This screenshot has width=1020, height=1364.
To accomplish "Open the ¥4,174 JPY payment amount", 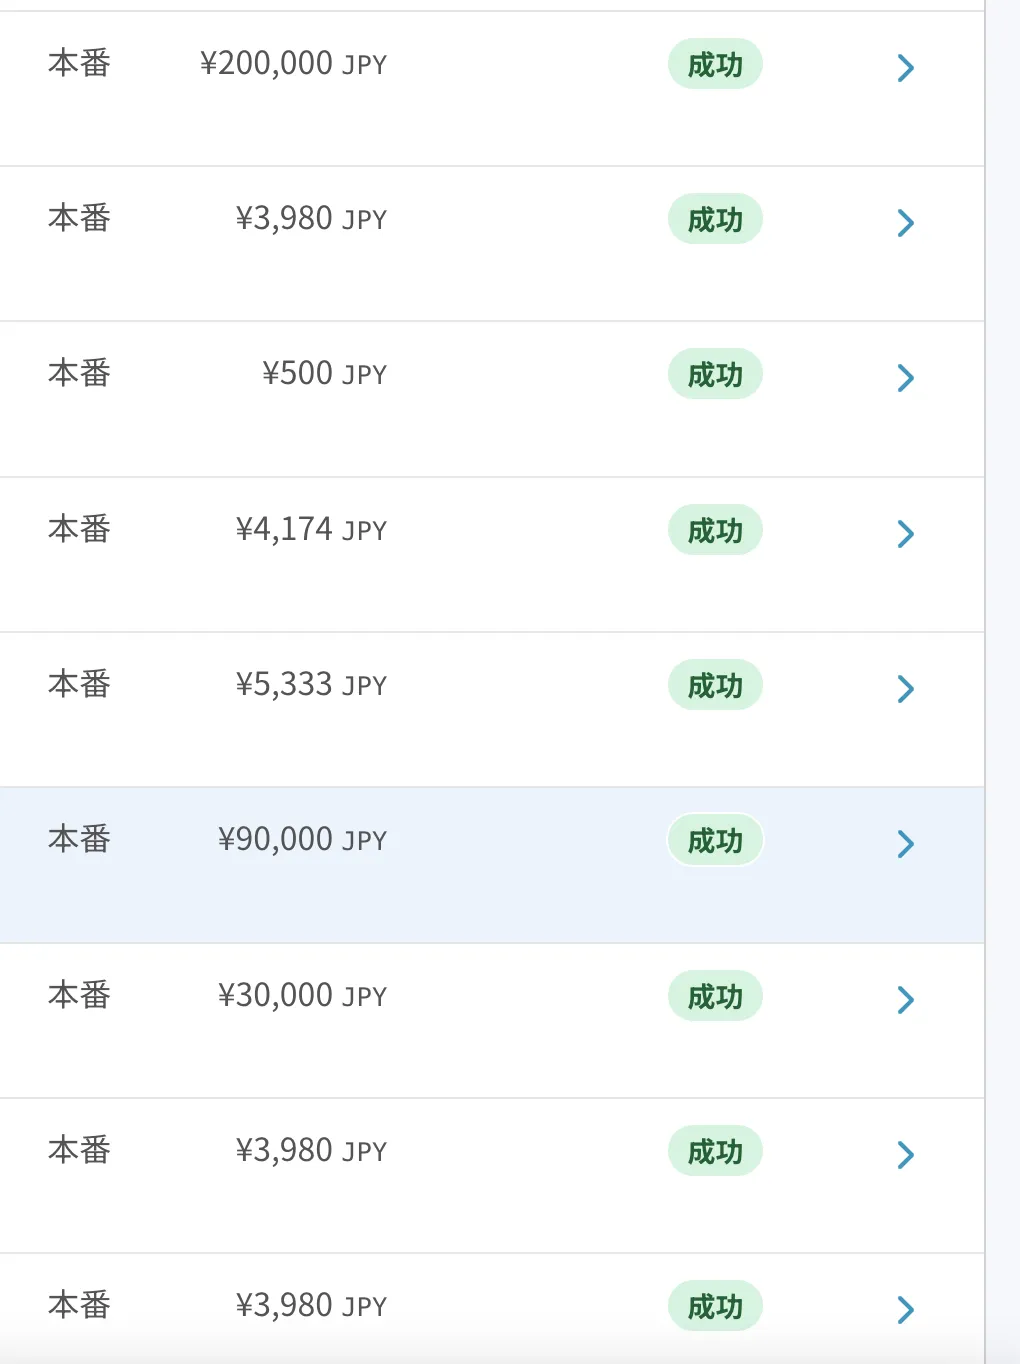I will click(311, 529).
